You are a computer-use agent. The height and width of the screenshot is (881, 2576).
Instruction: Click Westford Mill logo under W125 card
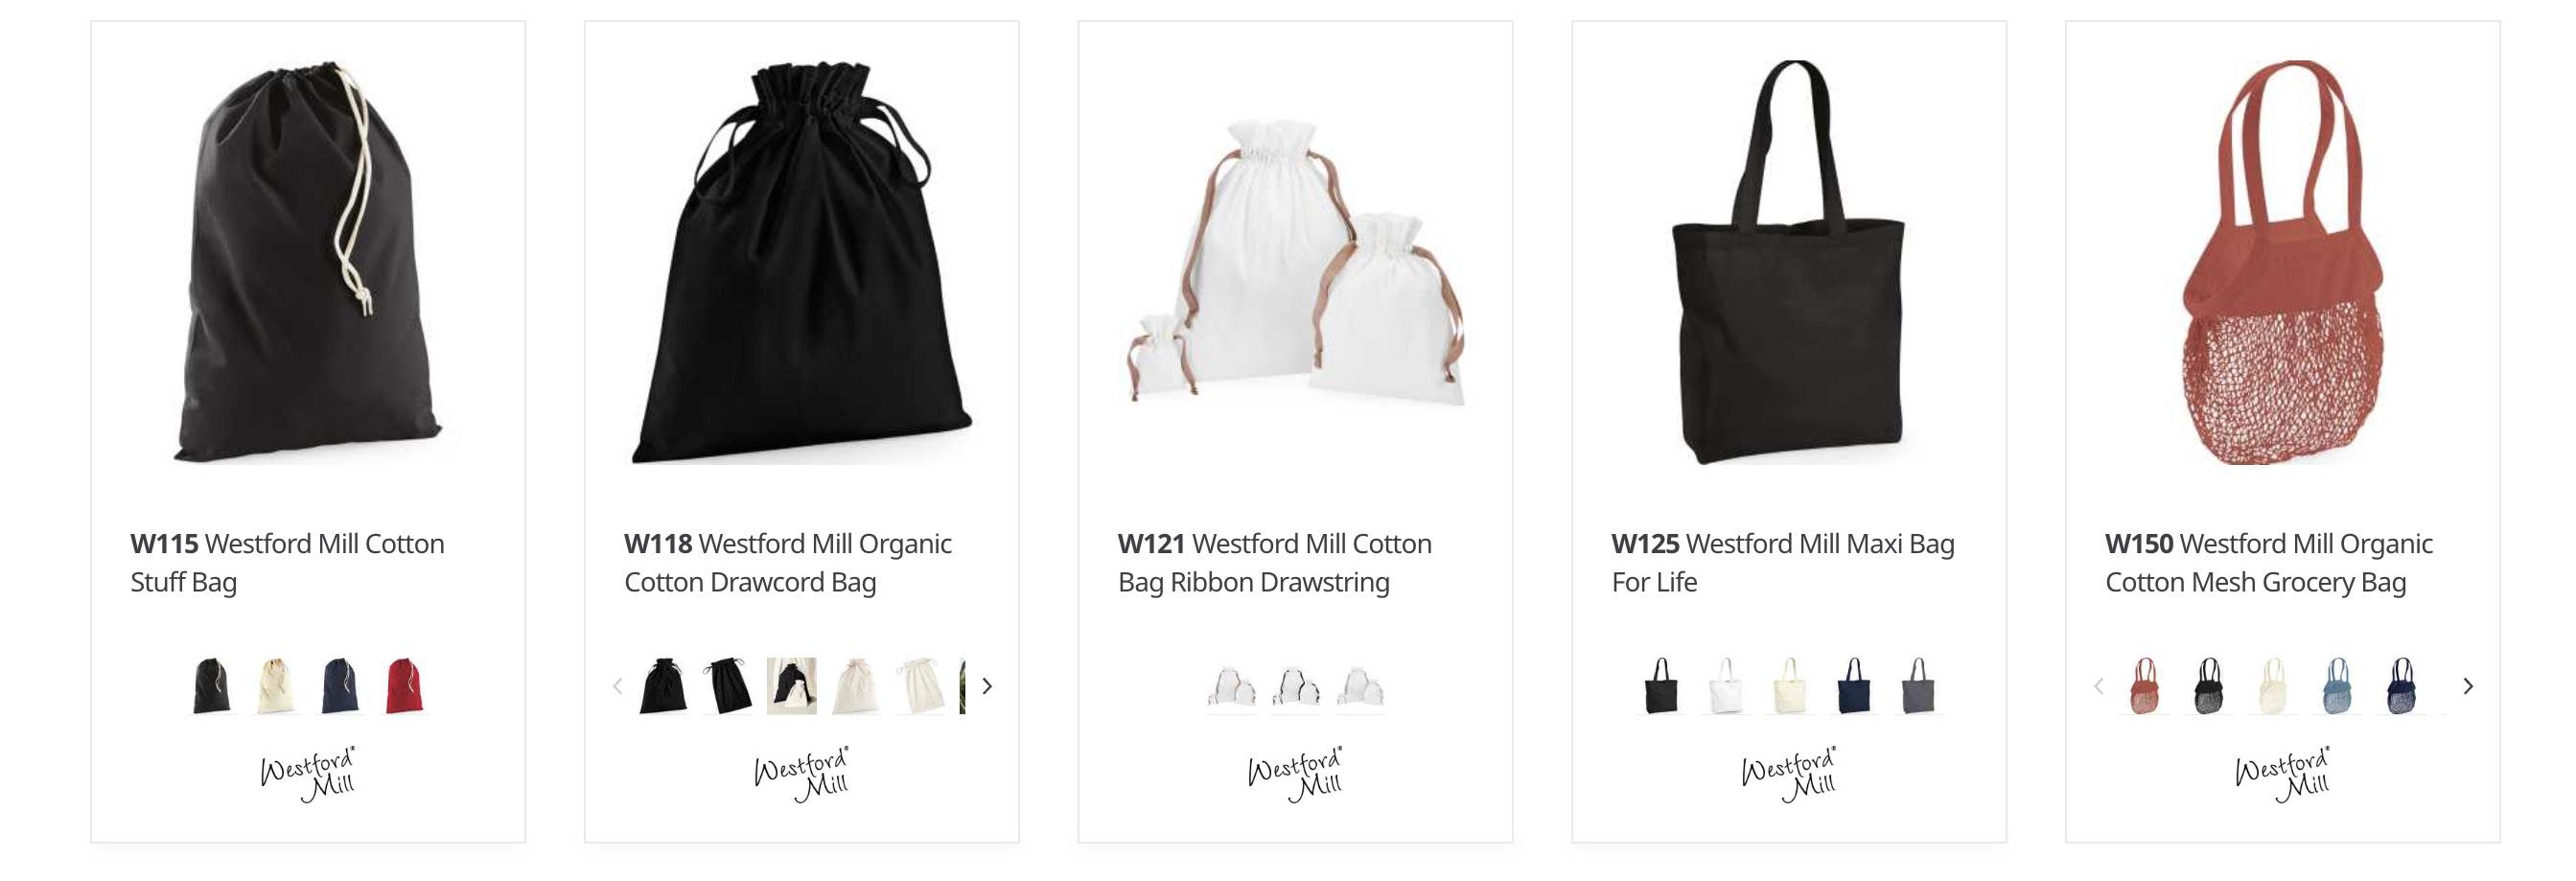point(1789,775)
